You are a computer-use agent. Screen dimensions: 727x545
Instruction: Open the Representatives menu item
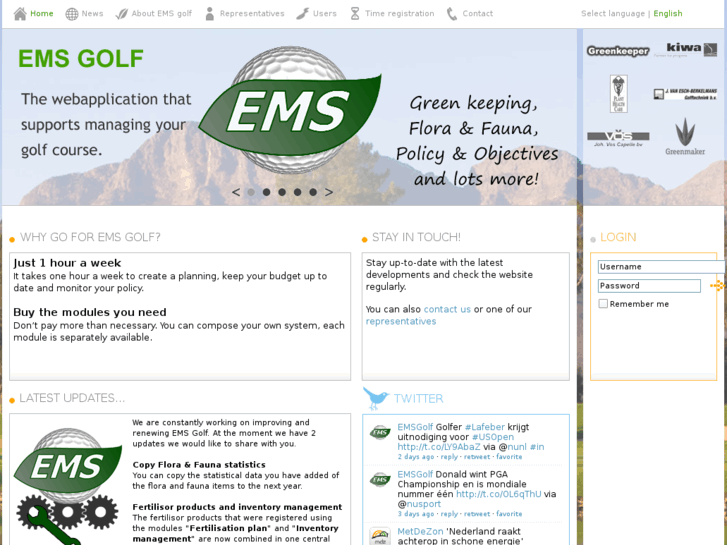point(252,13)
